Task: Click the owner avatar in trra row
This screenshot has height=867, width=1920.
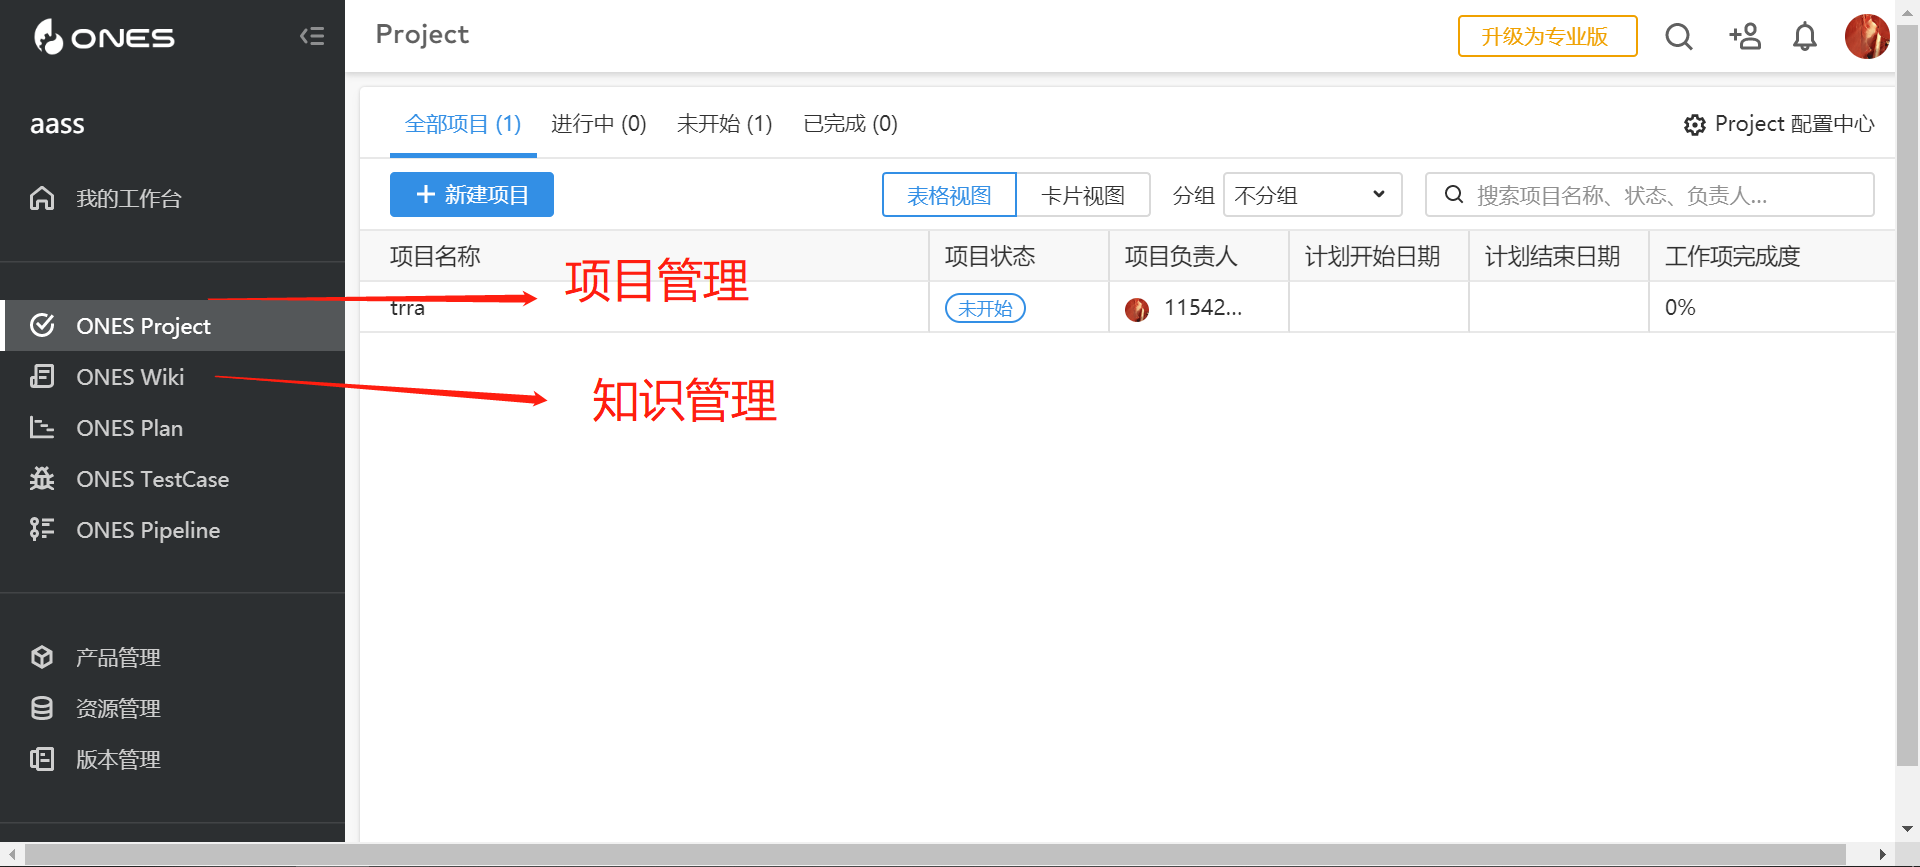Action: pos(1137,309)
